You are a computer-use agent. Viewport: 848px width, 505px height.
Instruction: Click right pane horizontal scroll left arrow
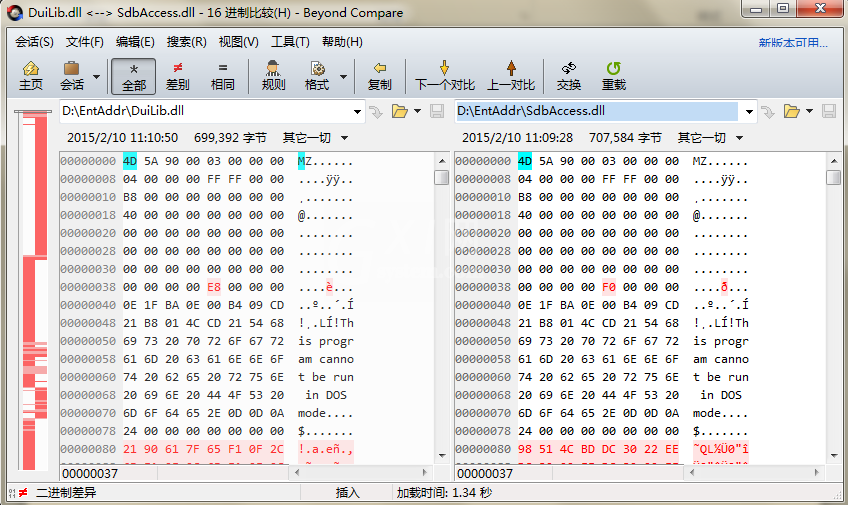point(692,473)
